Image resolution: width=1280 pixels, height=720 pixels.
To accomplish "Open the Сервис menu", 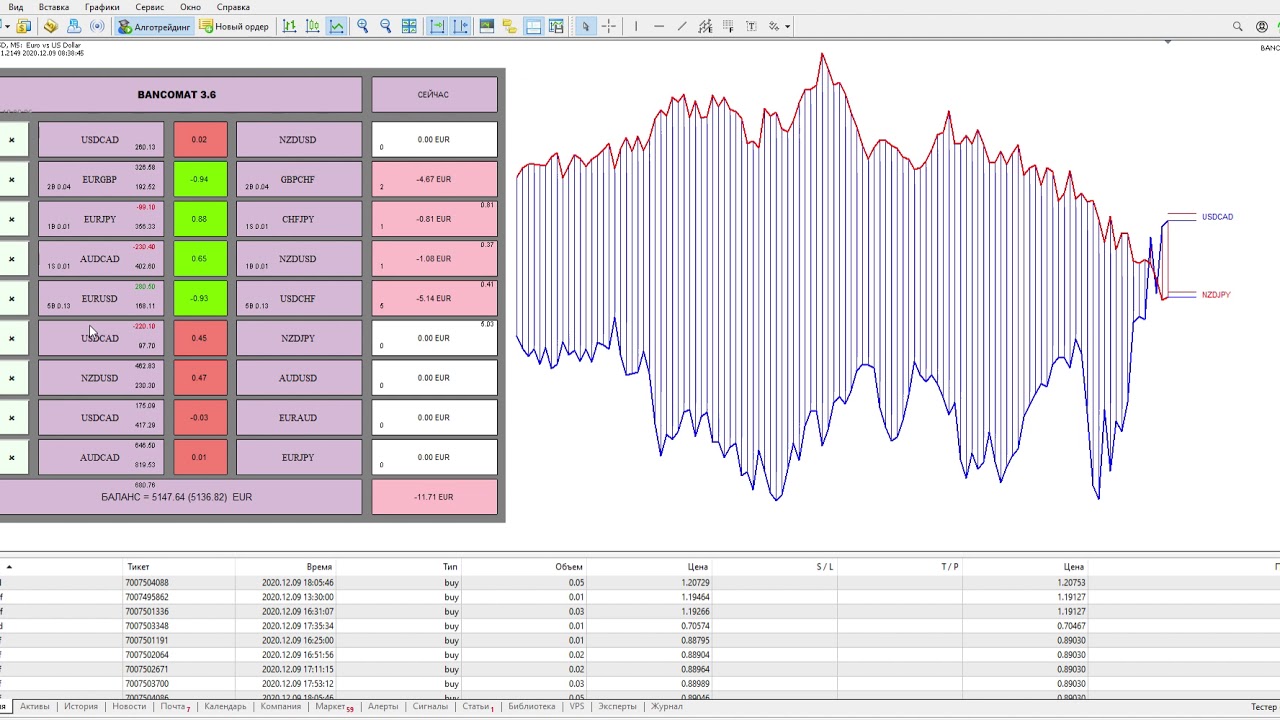I will pyautogui.click(x=149, y=7).
